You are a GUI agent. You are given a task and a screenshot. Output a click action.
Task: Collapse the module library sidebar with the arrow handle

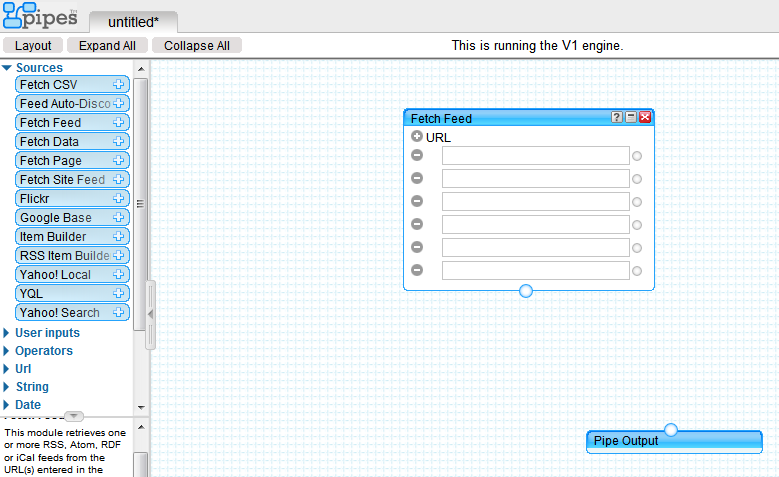(x=150, y=314)
